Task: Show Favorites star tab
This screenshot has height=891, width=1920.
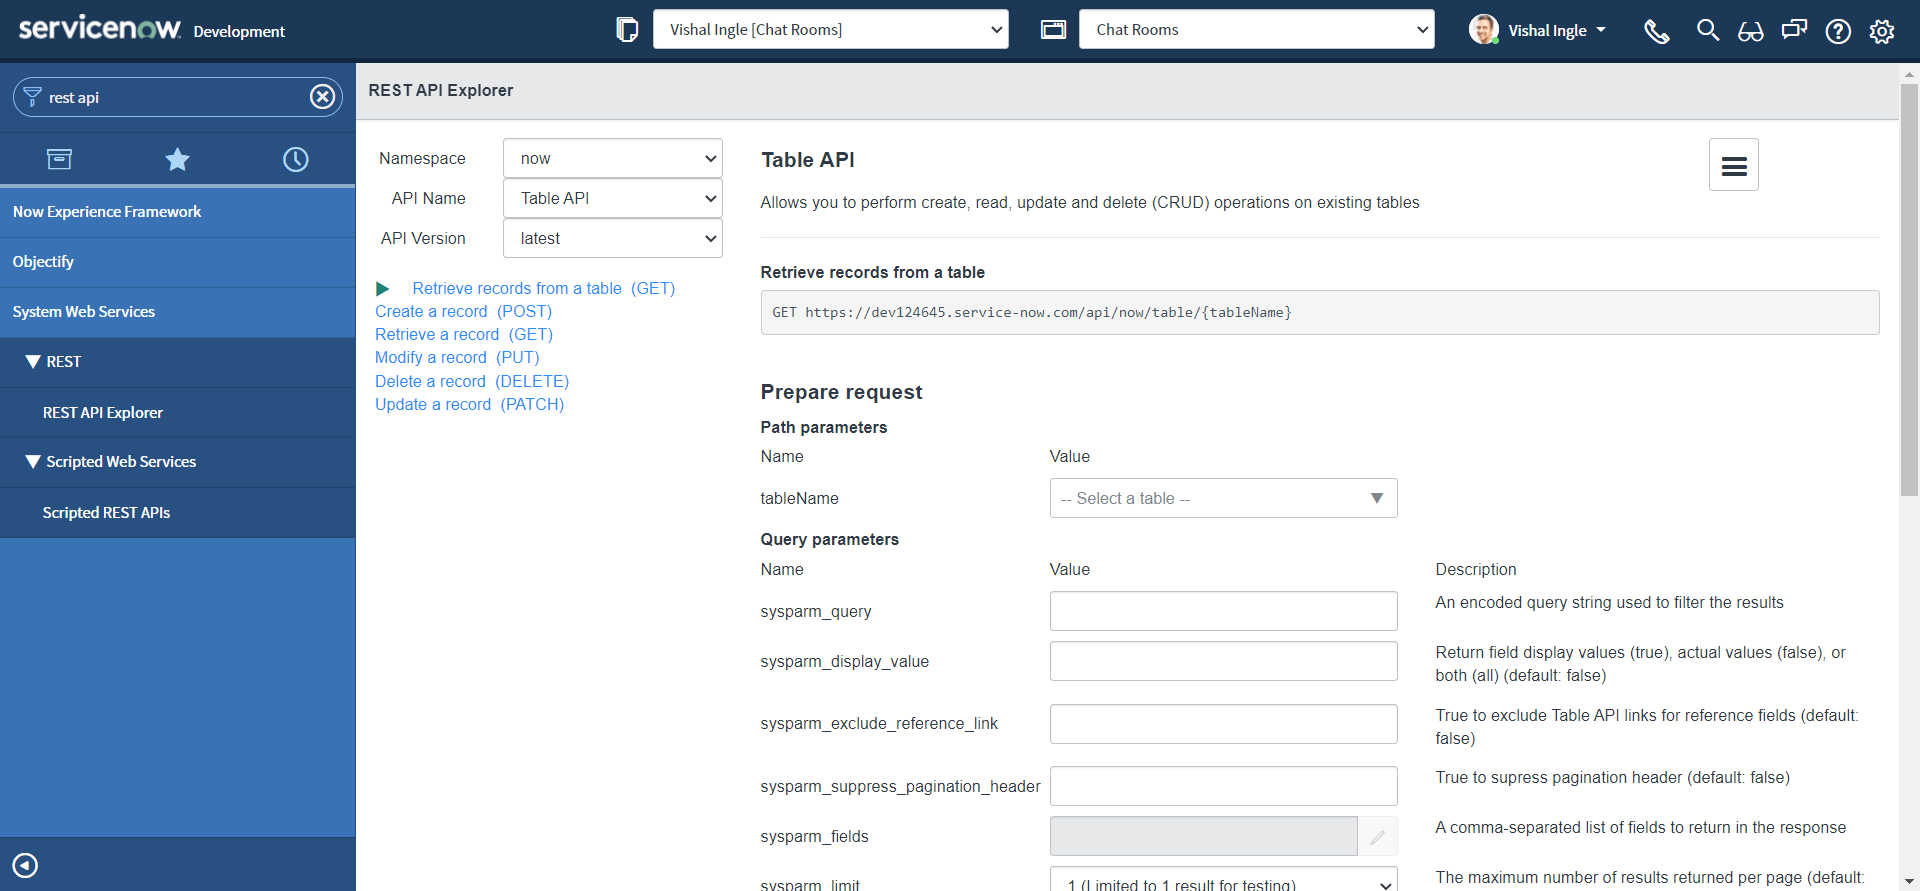Action: point(177,159)
